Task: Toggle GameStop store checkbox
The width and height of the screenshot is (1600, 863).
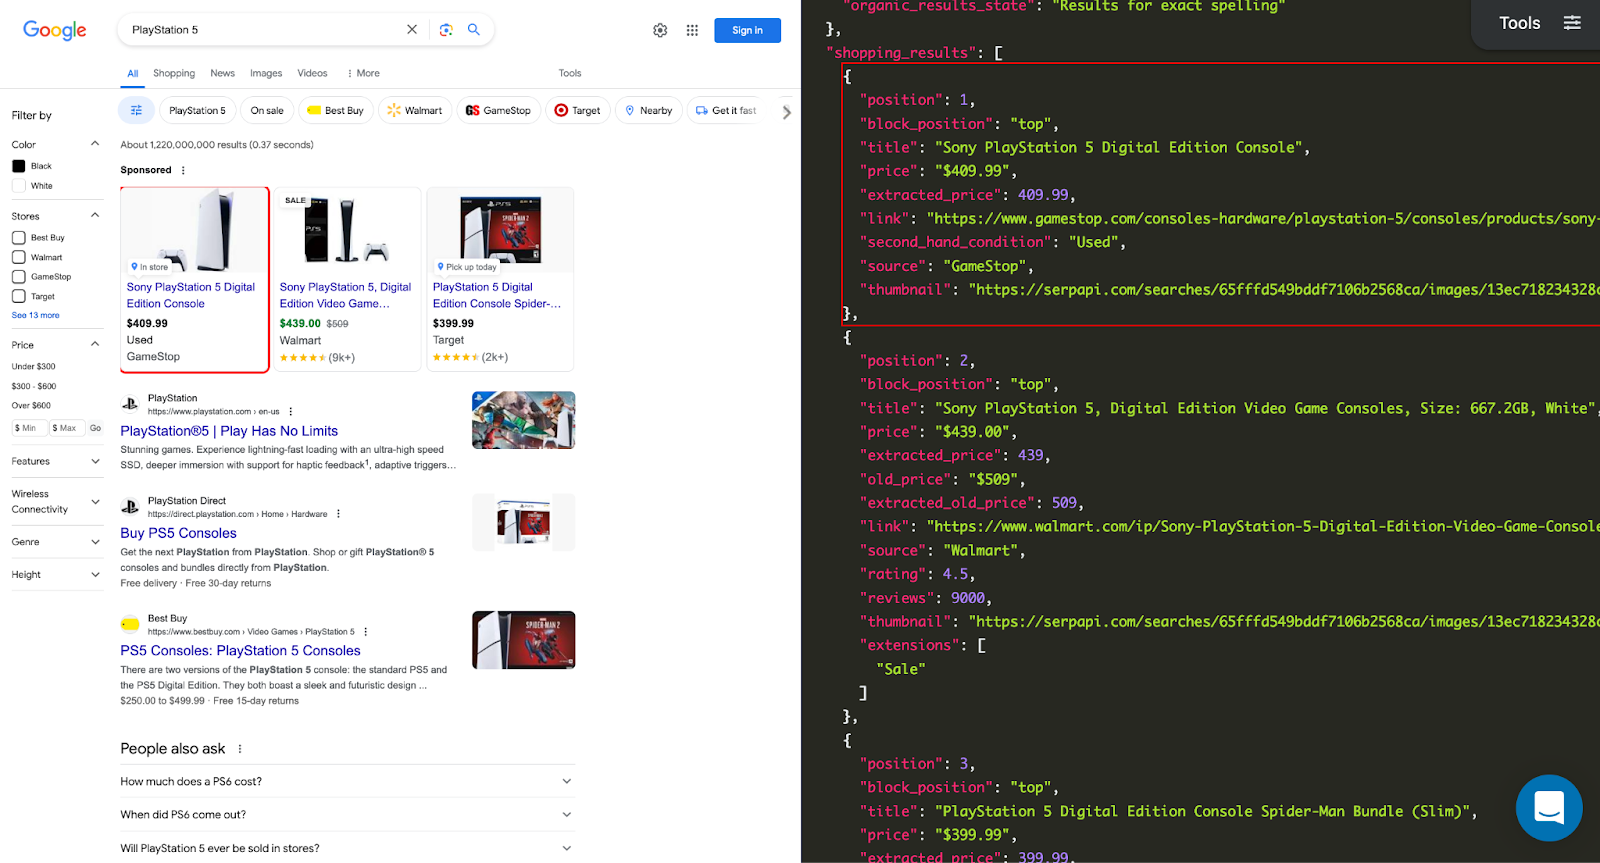Action: [18, 277]
